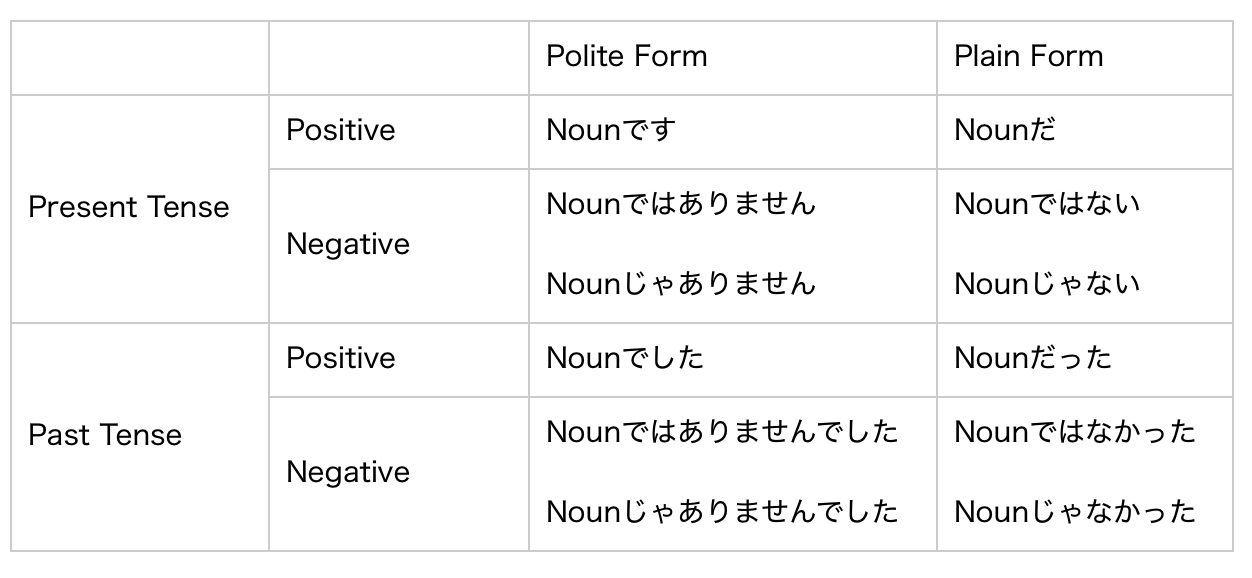
Task: Click the Nounじゃない text
Action: [x=1047, y=285]
